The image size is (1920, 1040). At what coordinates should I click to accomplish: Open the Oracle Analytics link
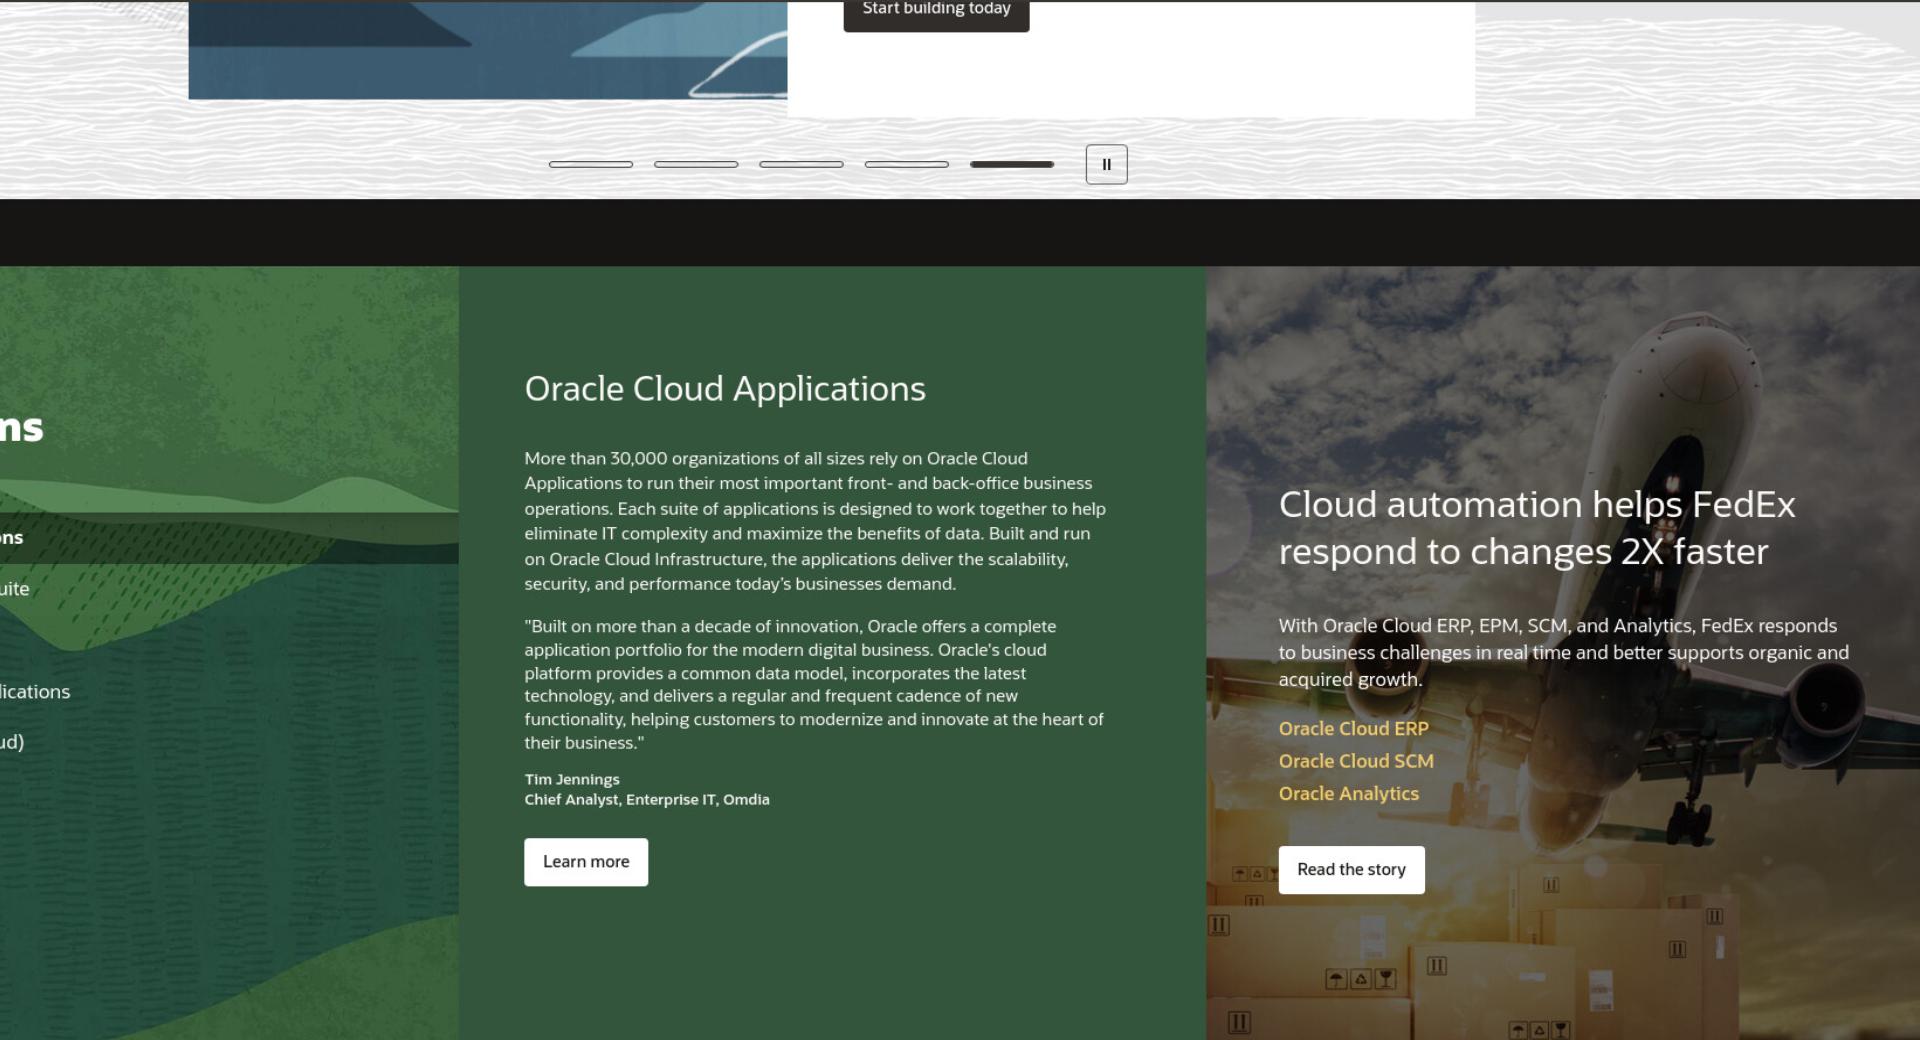pos(1348,794)
